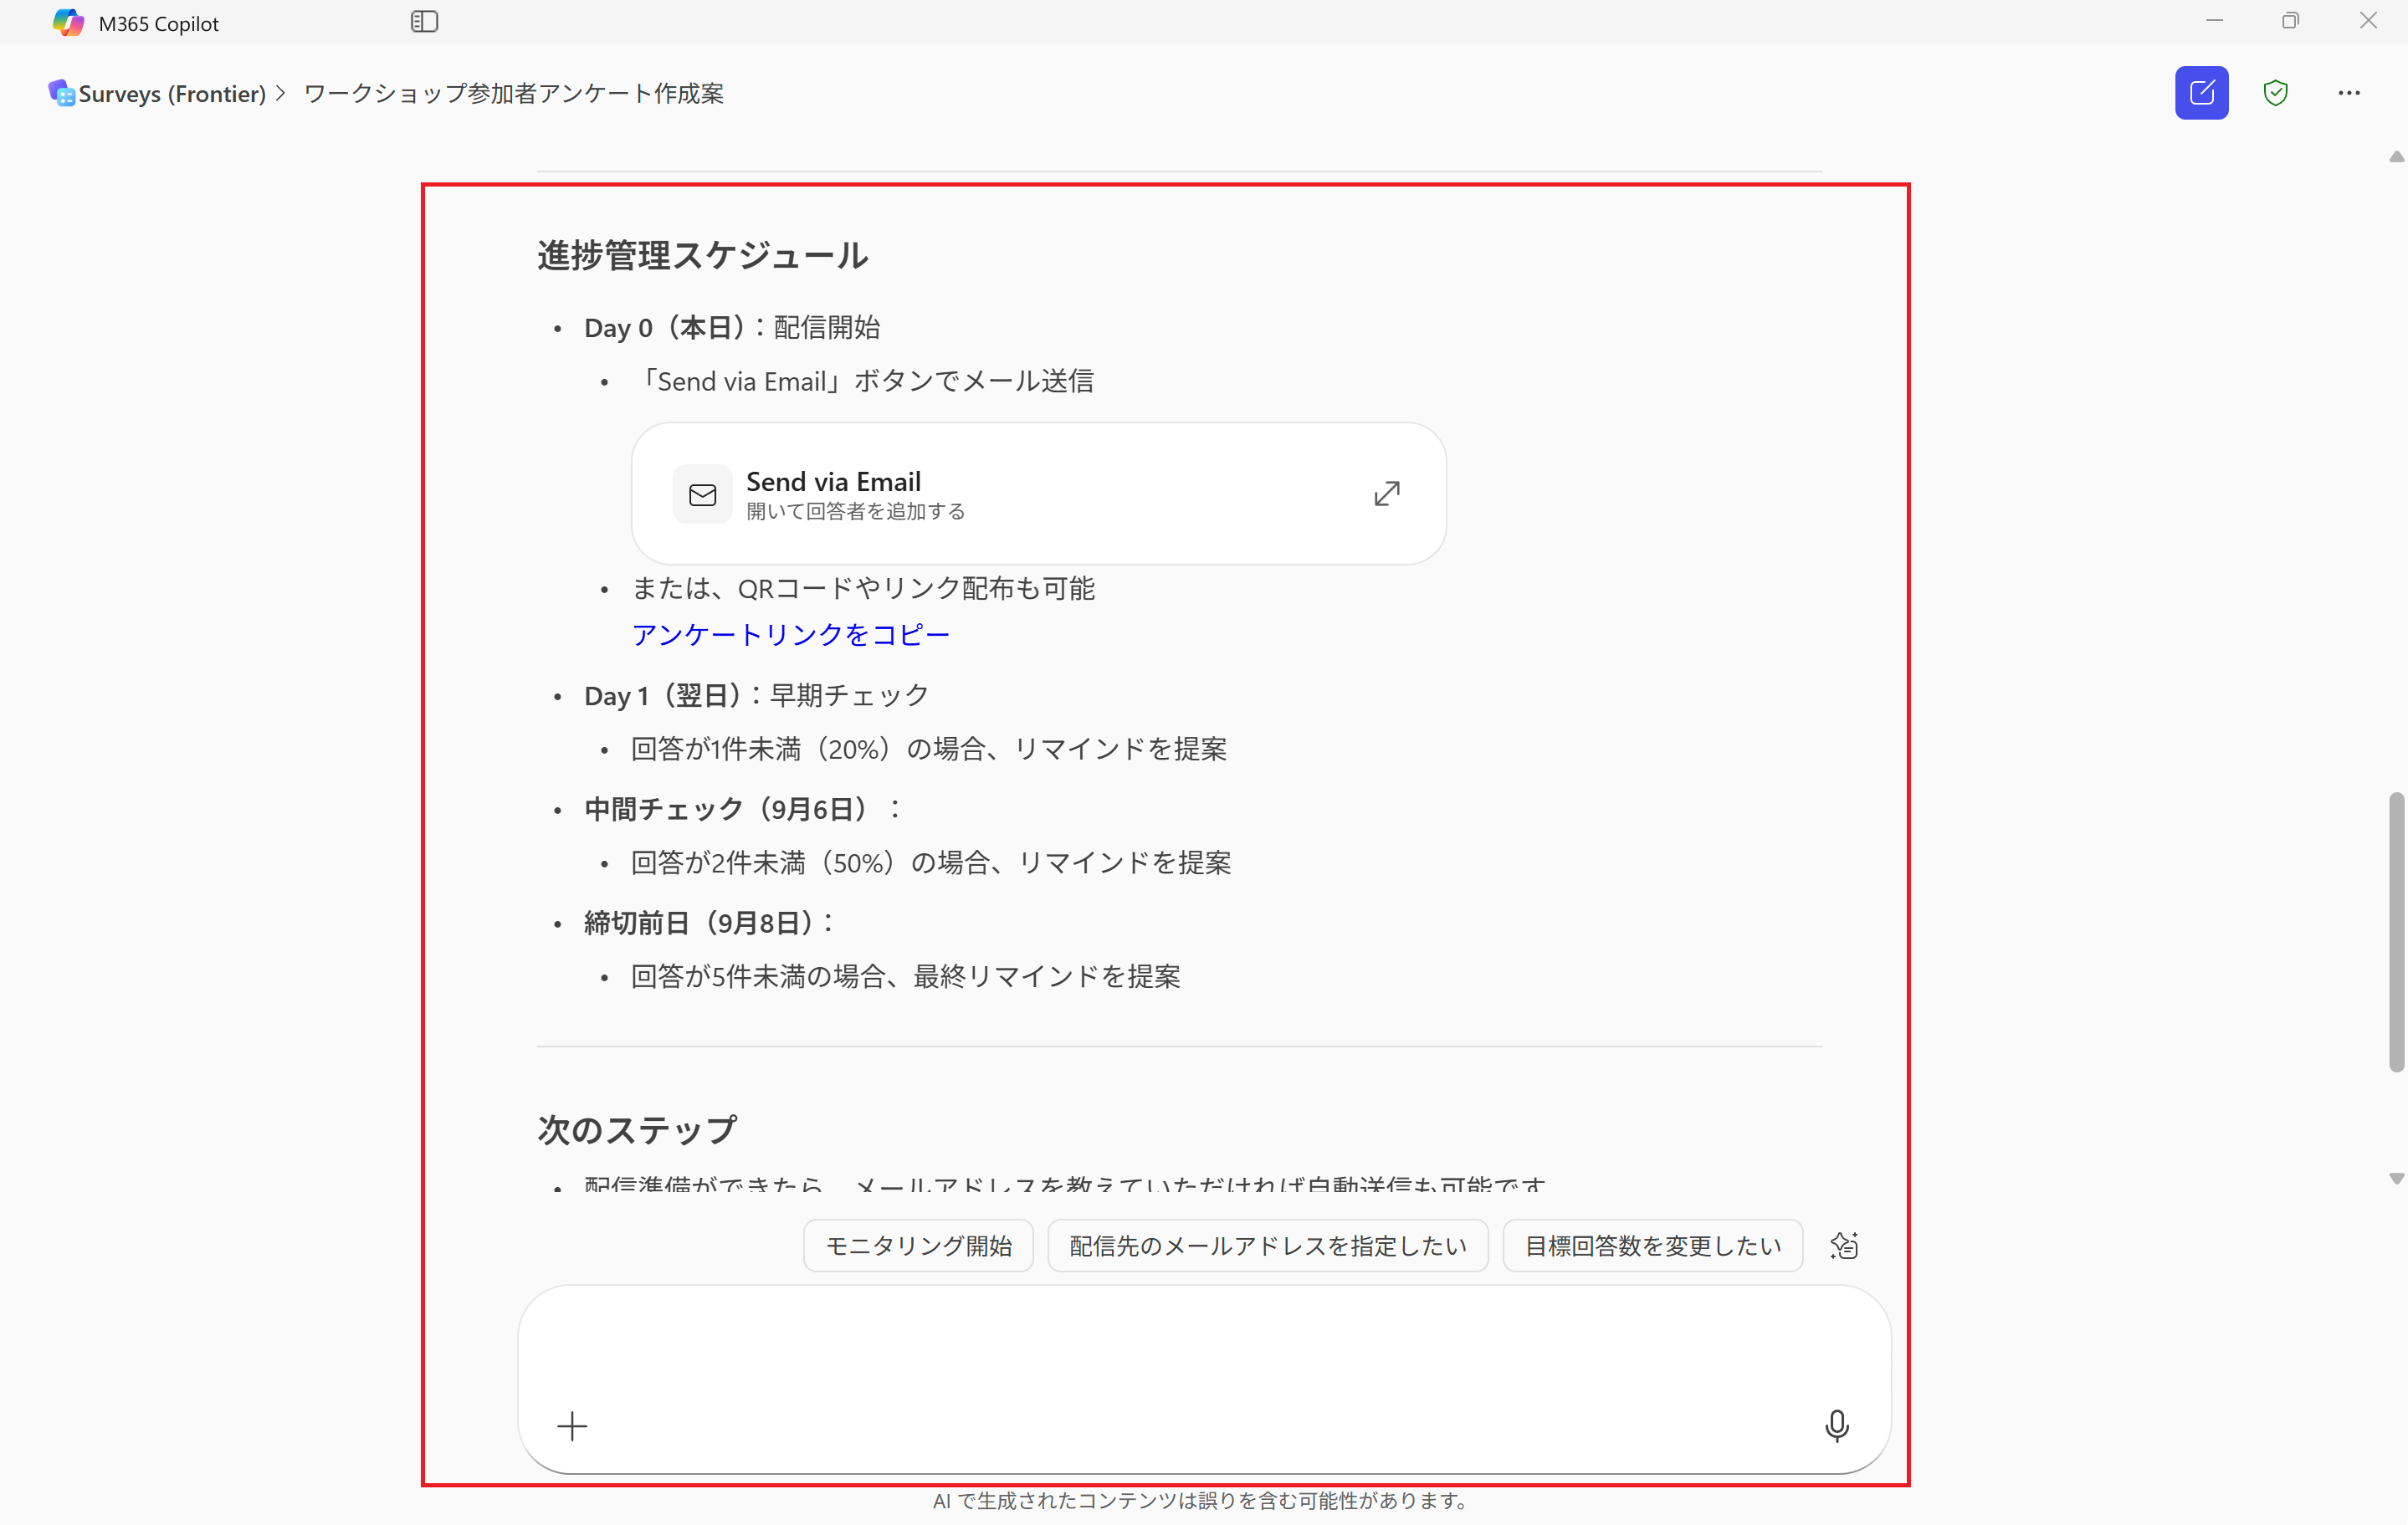Activate voice input with the microphone icon

pyautogui.click(x=1837, y=1426)
